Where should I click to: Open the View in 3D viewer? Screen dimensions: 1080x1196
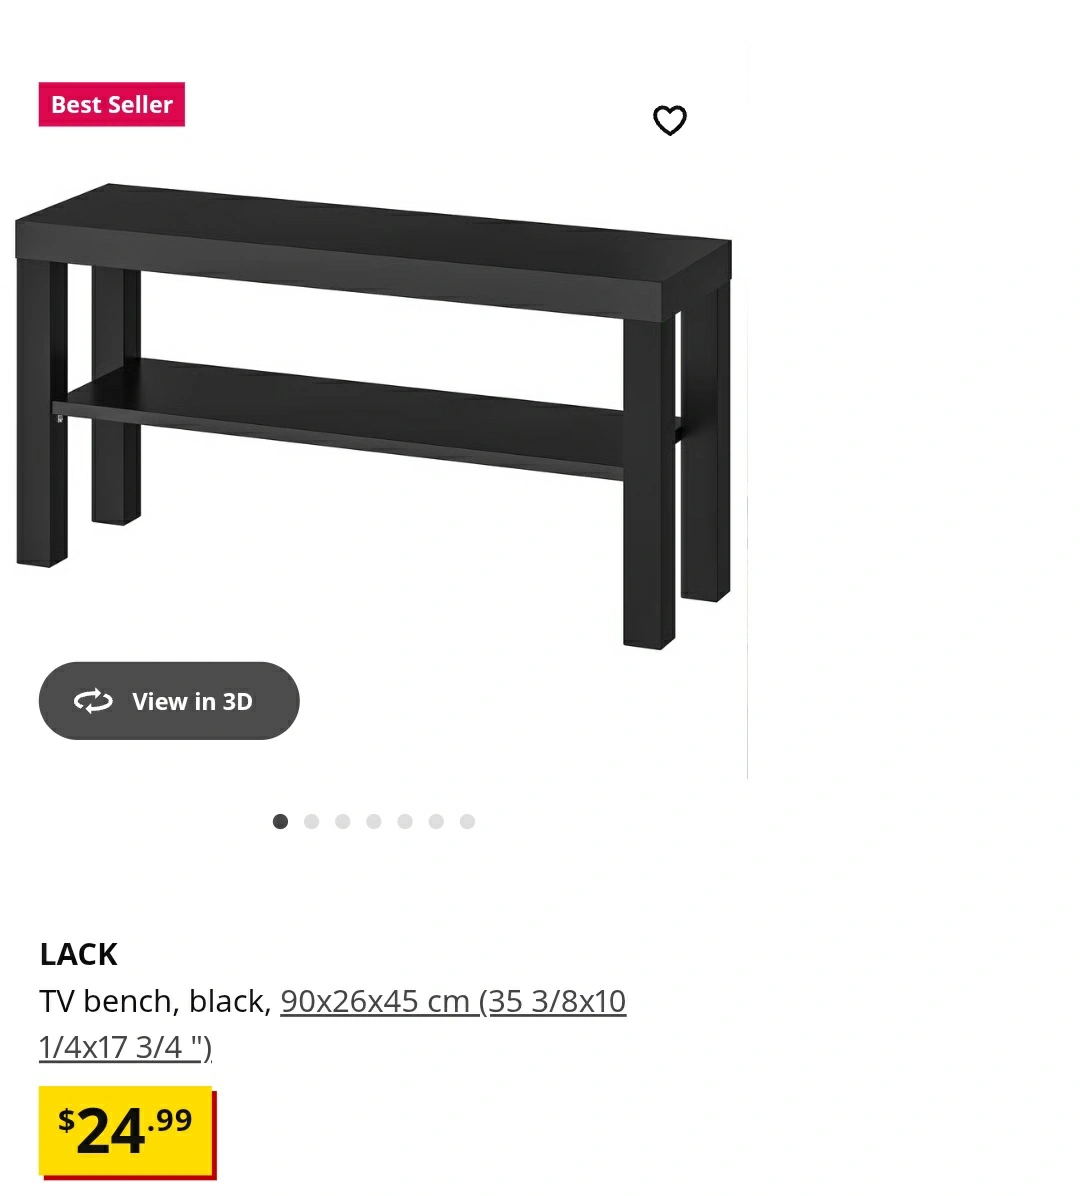[x=169, y=701]
